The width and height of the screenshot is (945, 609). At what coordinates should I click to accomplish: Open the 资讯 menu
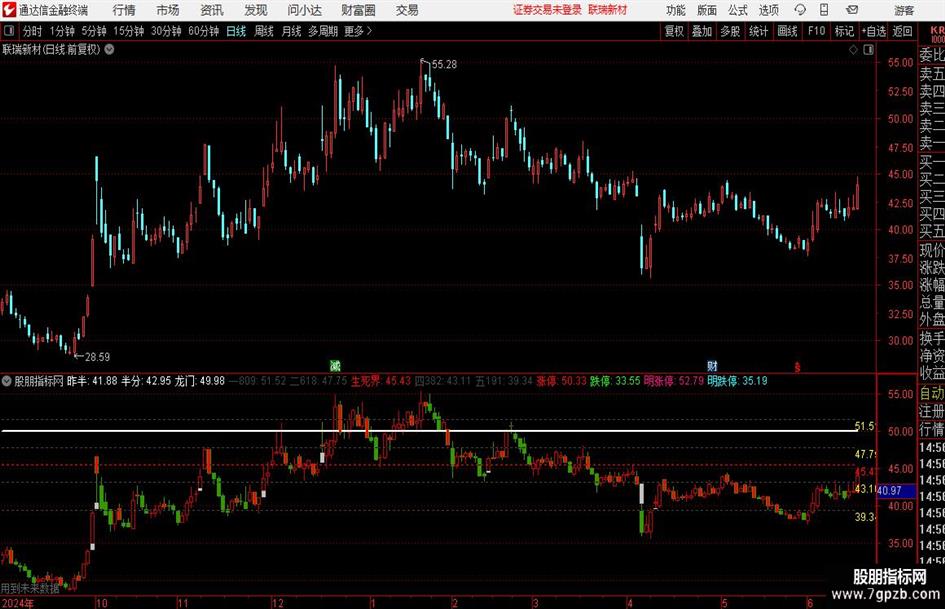(212, 10)
